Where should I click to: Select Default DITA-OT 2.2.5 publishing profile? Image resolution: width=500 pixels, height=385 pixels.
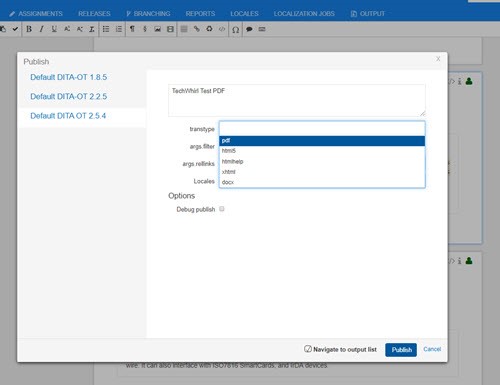click(x=69, y=97)
